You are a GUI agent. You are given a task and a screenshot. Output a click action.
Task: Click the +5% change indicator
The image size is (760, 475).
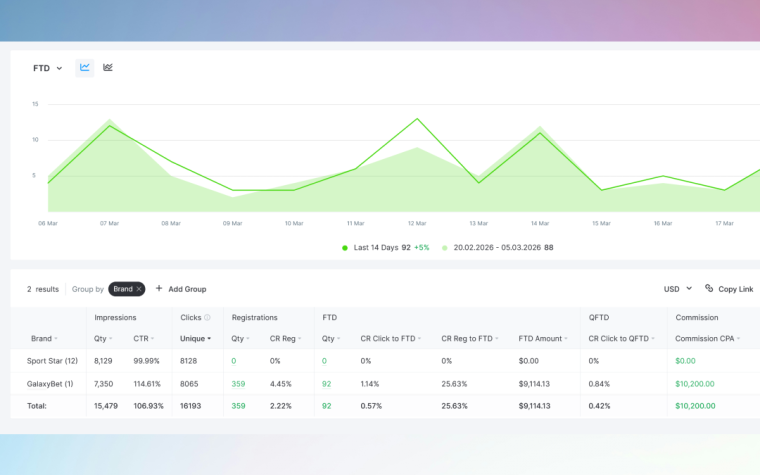[x=422, y=248]
